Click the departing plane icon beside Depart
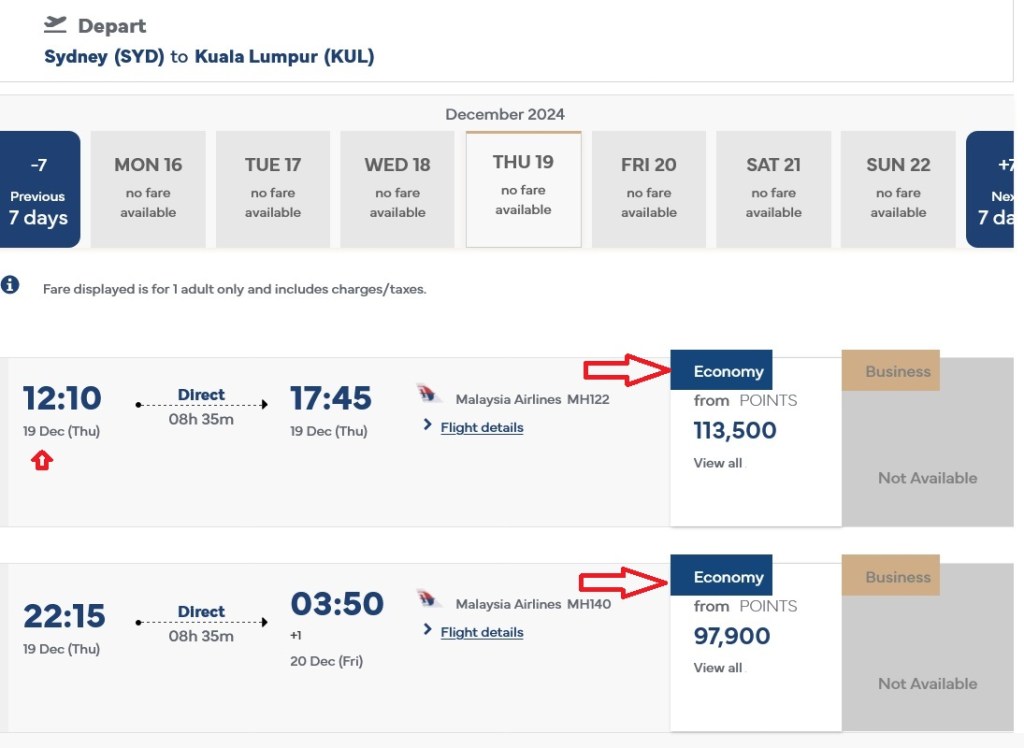This screenshot has width=1024, height=748. [x=55, y=25]
